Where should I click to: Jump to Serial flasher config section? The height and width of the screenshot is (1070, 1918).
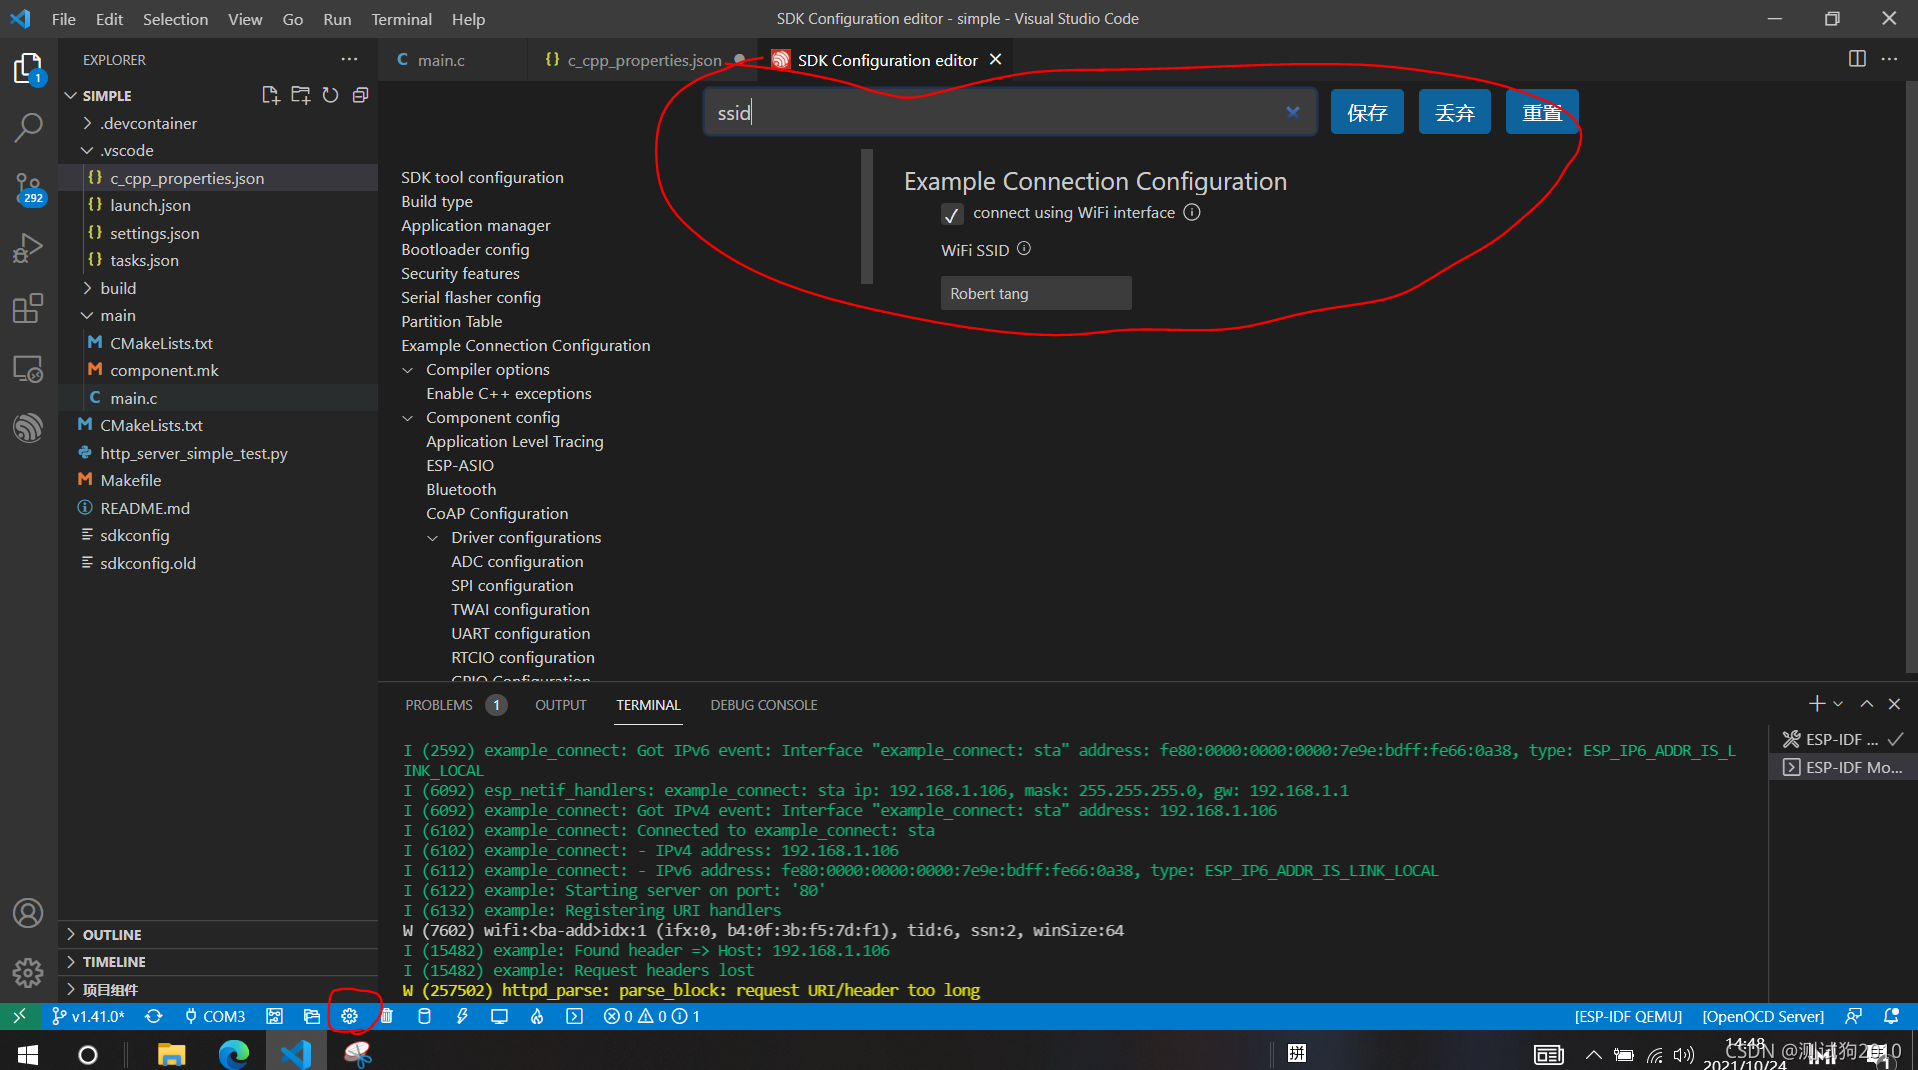(x=471, y=297)
